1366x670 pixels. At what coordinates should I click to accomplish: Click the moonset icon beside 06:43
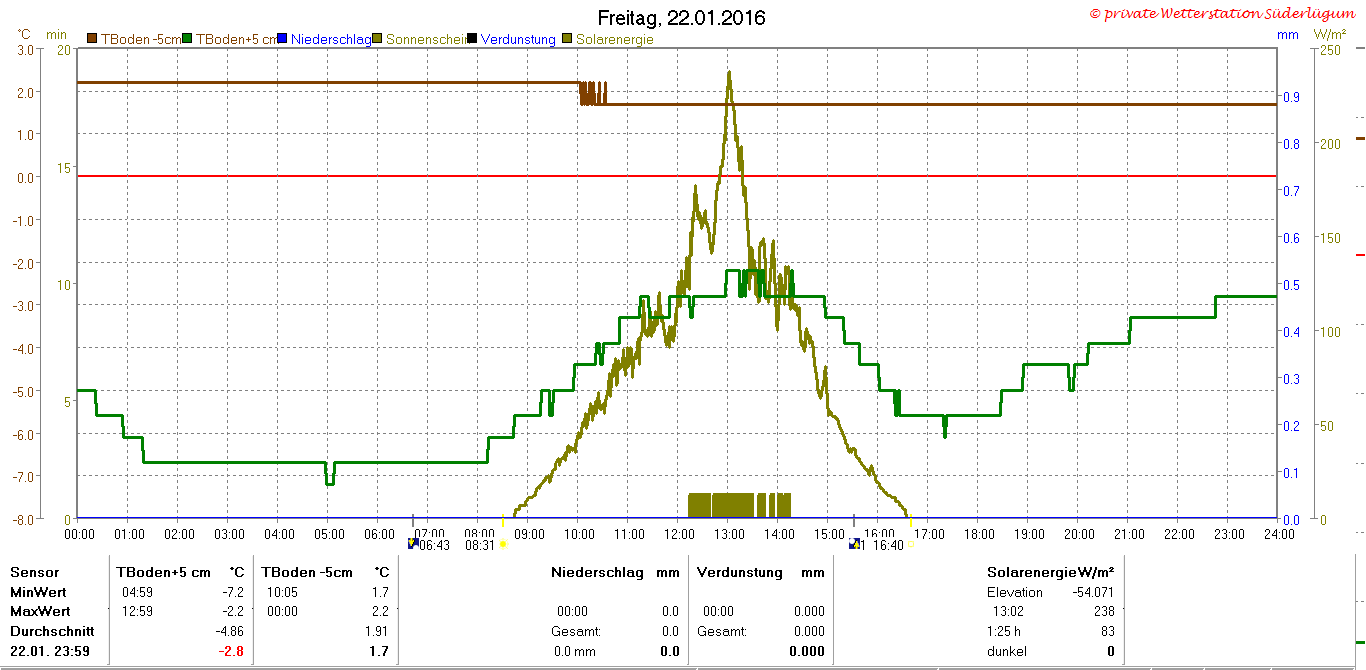(x=413, y=544)
